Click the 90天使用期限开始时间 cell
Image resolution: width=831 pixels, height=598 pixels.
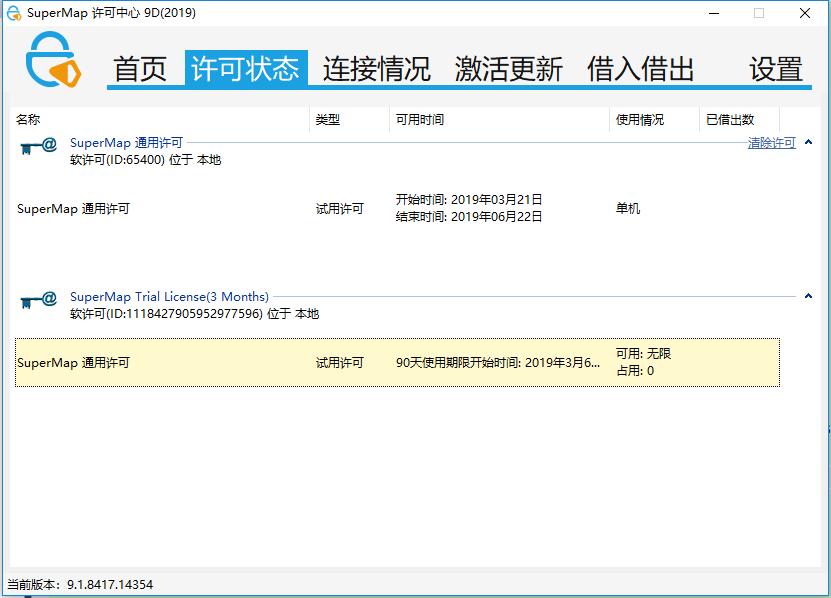click(498, 363)
